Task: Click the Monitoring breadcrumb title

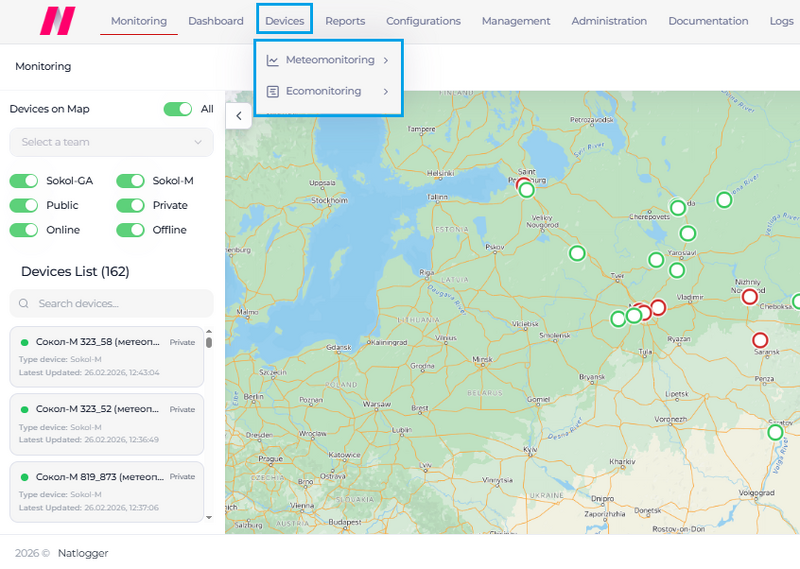Action: pos(43,66)
